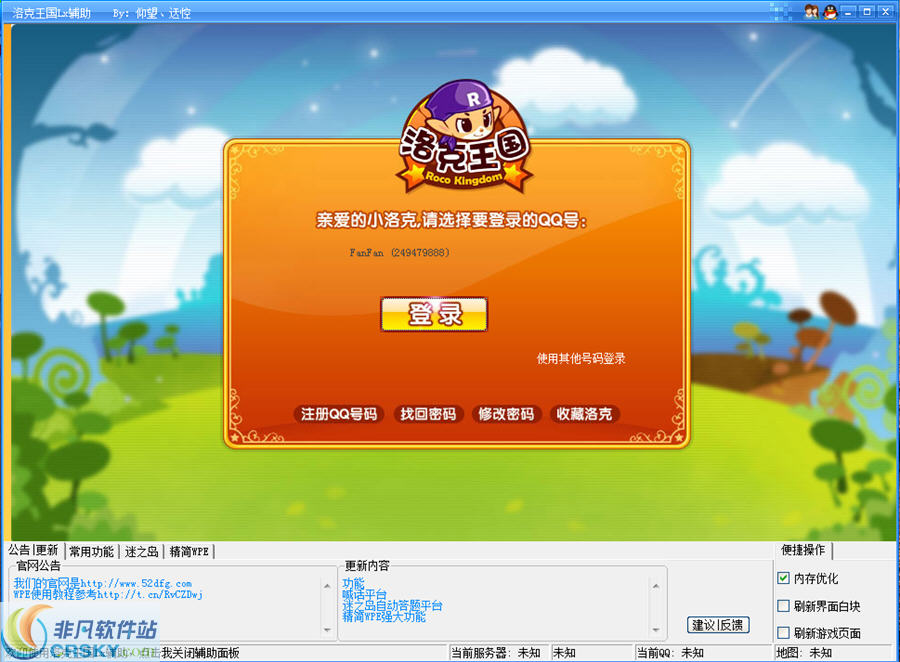
Task: Click the WPE tutorial line t.cn/RvCZDwj
Action: (108, 594)
